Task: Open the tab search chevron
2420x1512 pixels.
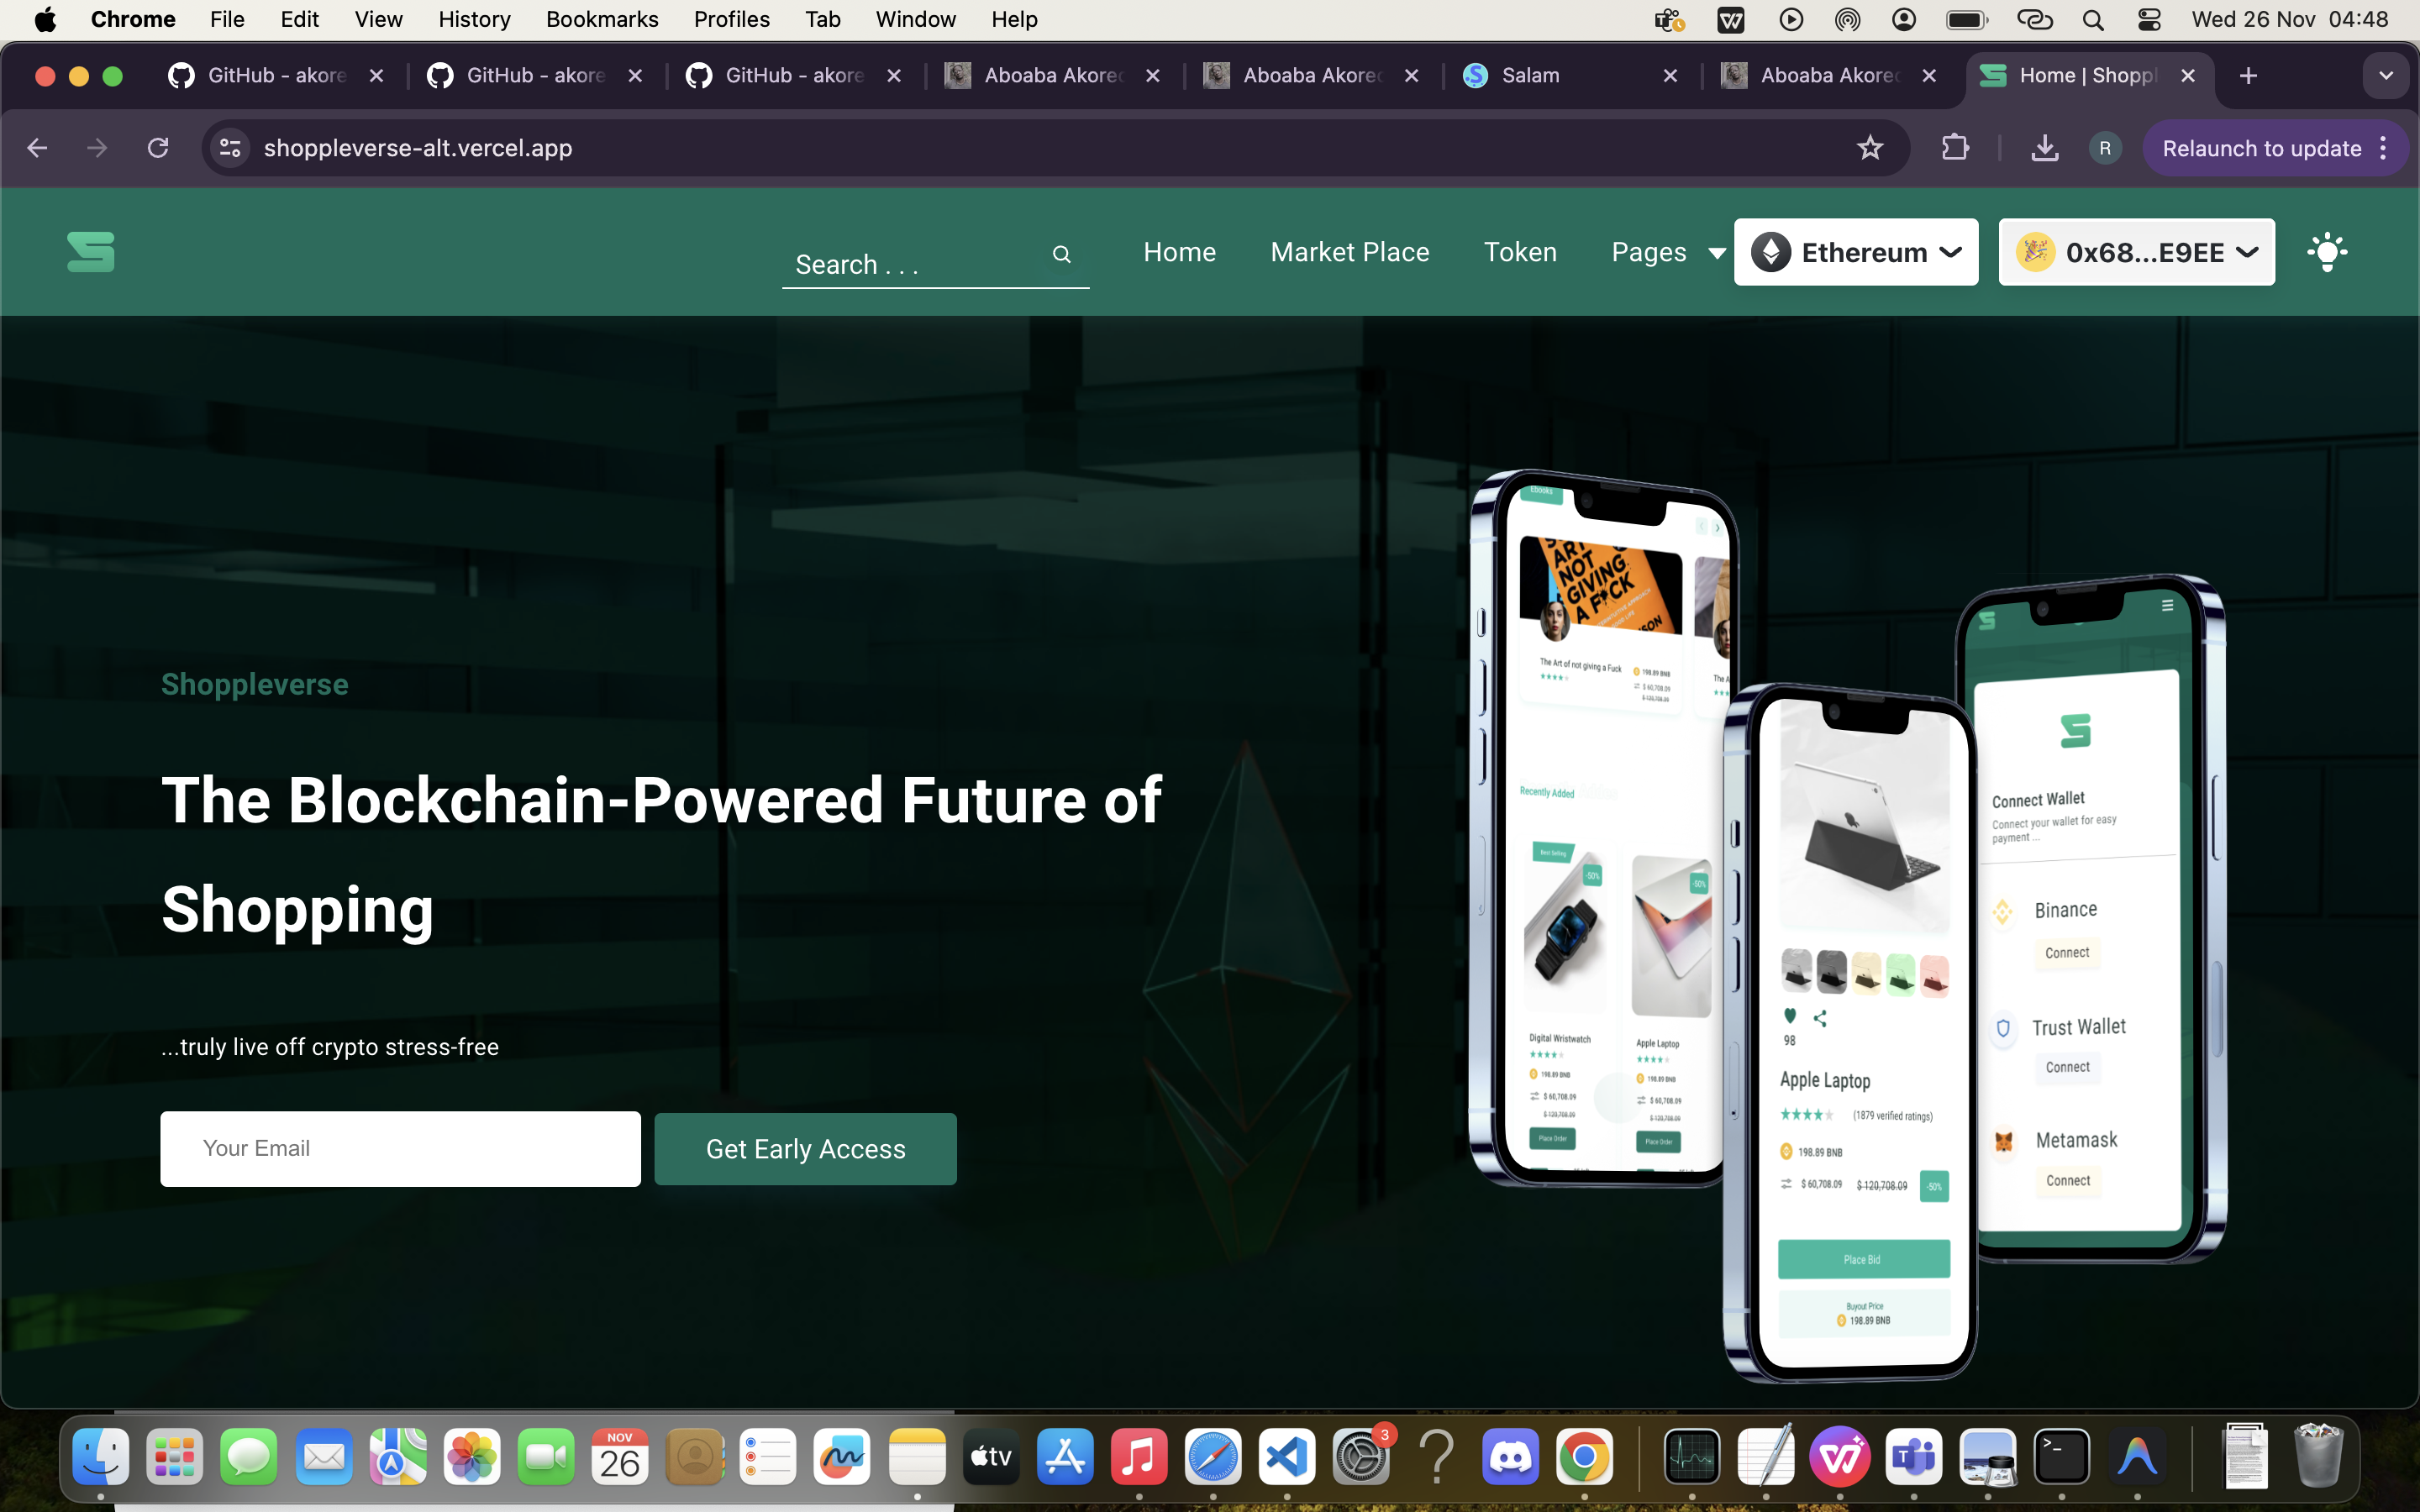Action: pos(2386,76)
